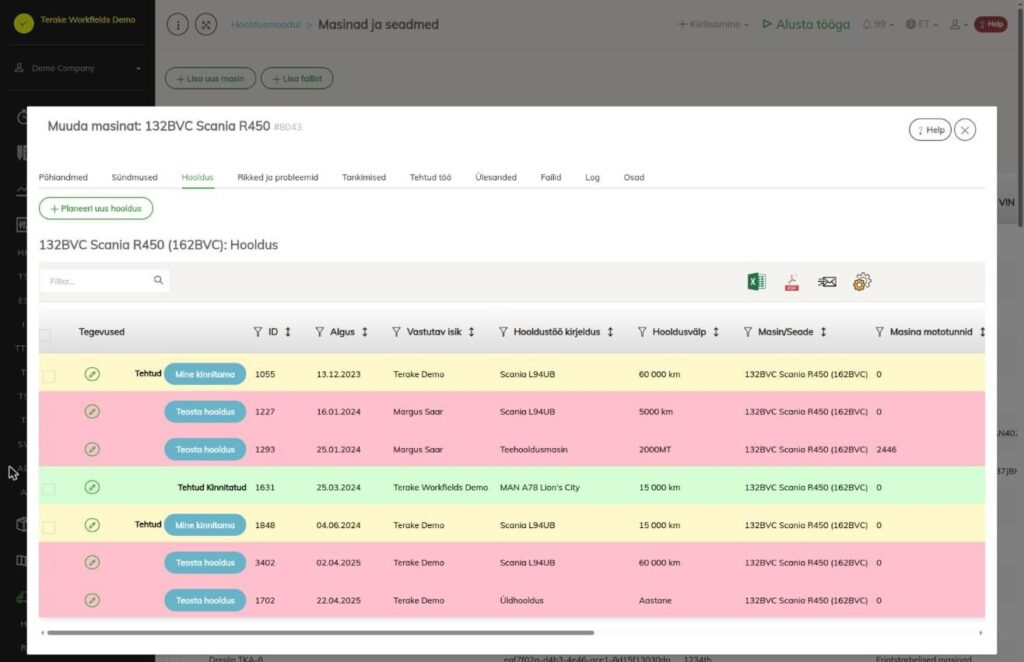1024x662 pixels.
Task: Sort by Algus date arrows
Action: pos(364,332)
